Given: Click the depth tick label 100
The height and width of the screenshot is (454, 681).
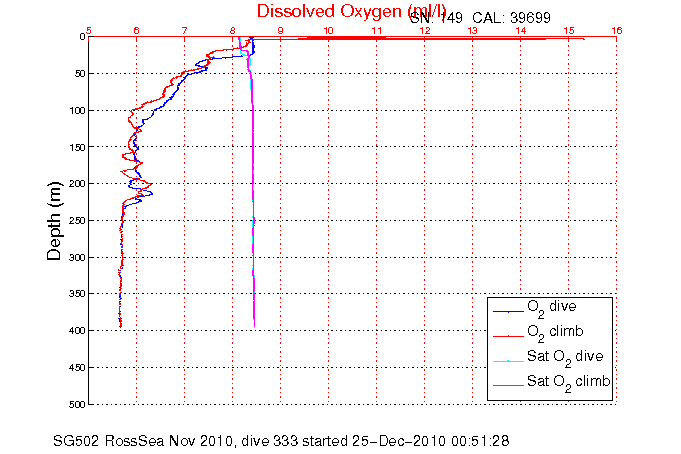Looking at the screenshot, I should (x=77, y=110).
